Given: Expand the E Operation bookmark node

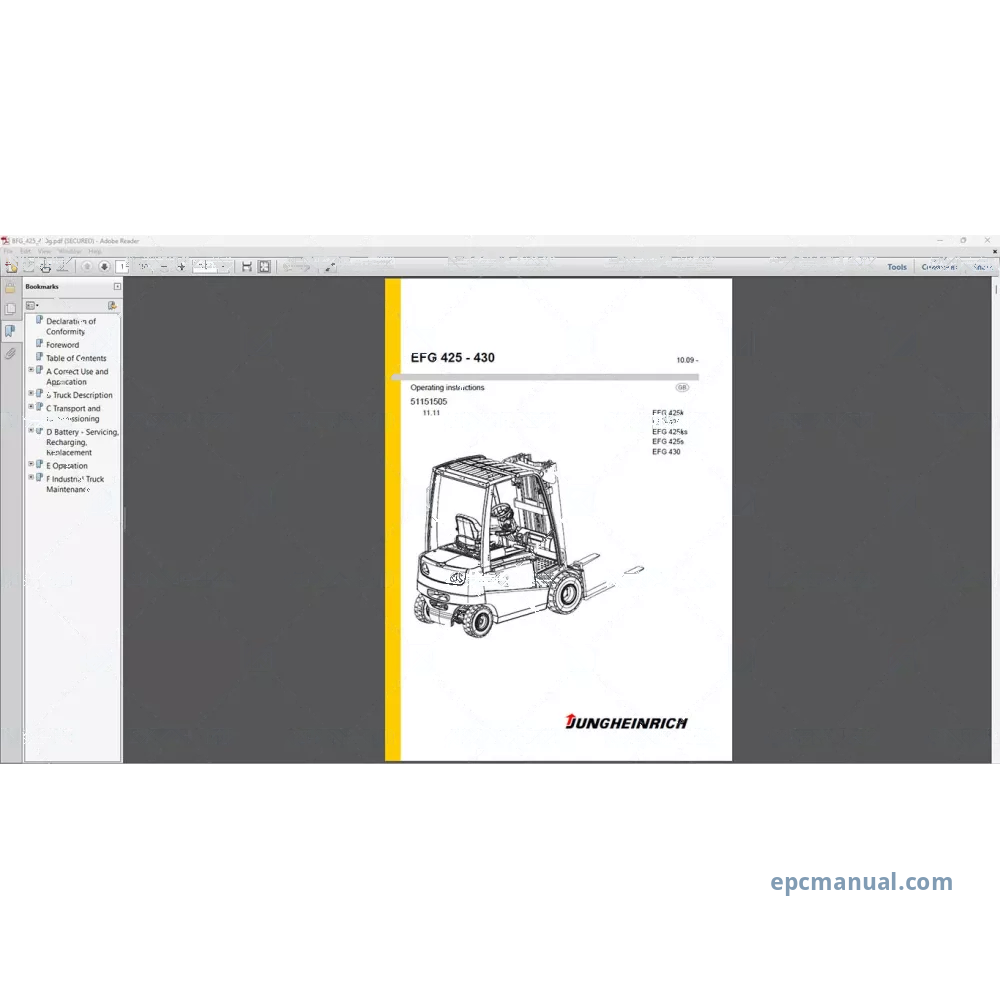Looking at the screenshot, I should click(x=31, y=464).
